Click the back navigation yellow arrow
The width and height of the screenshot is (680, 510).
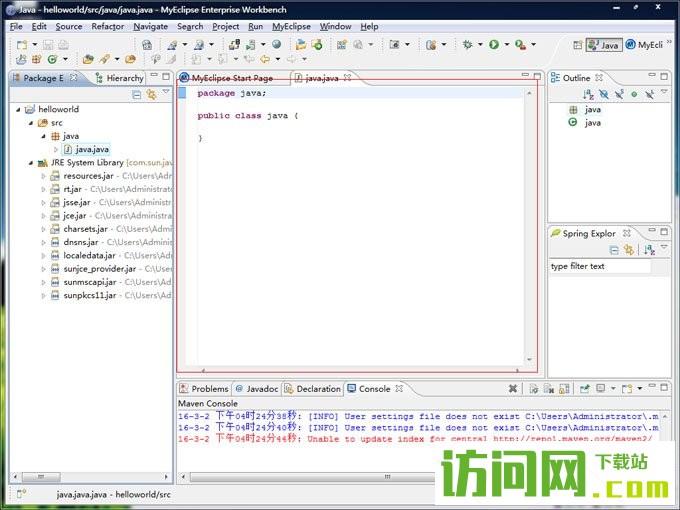265,59
